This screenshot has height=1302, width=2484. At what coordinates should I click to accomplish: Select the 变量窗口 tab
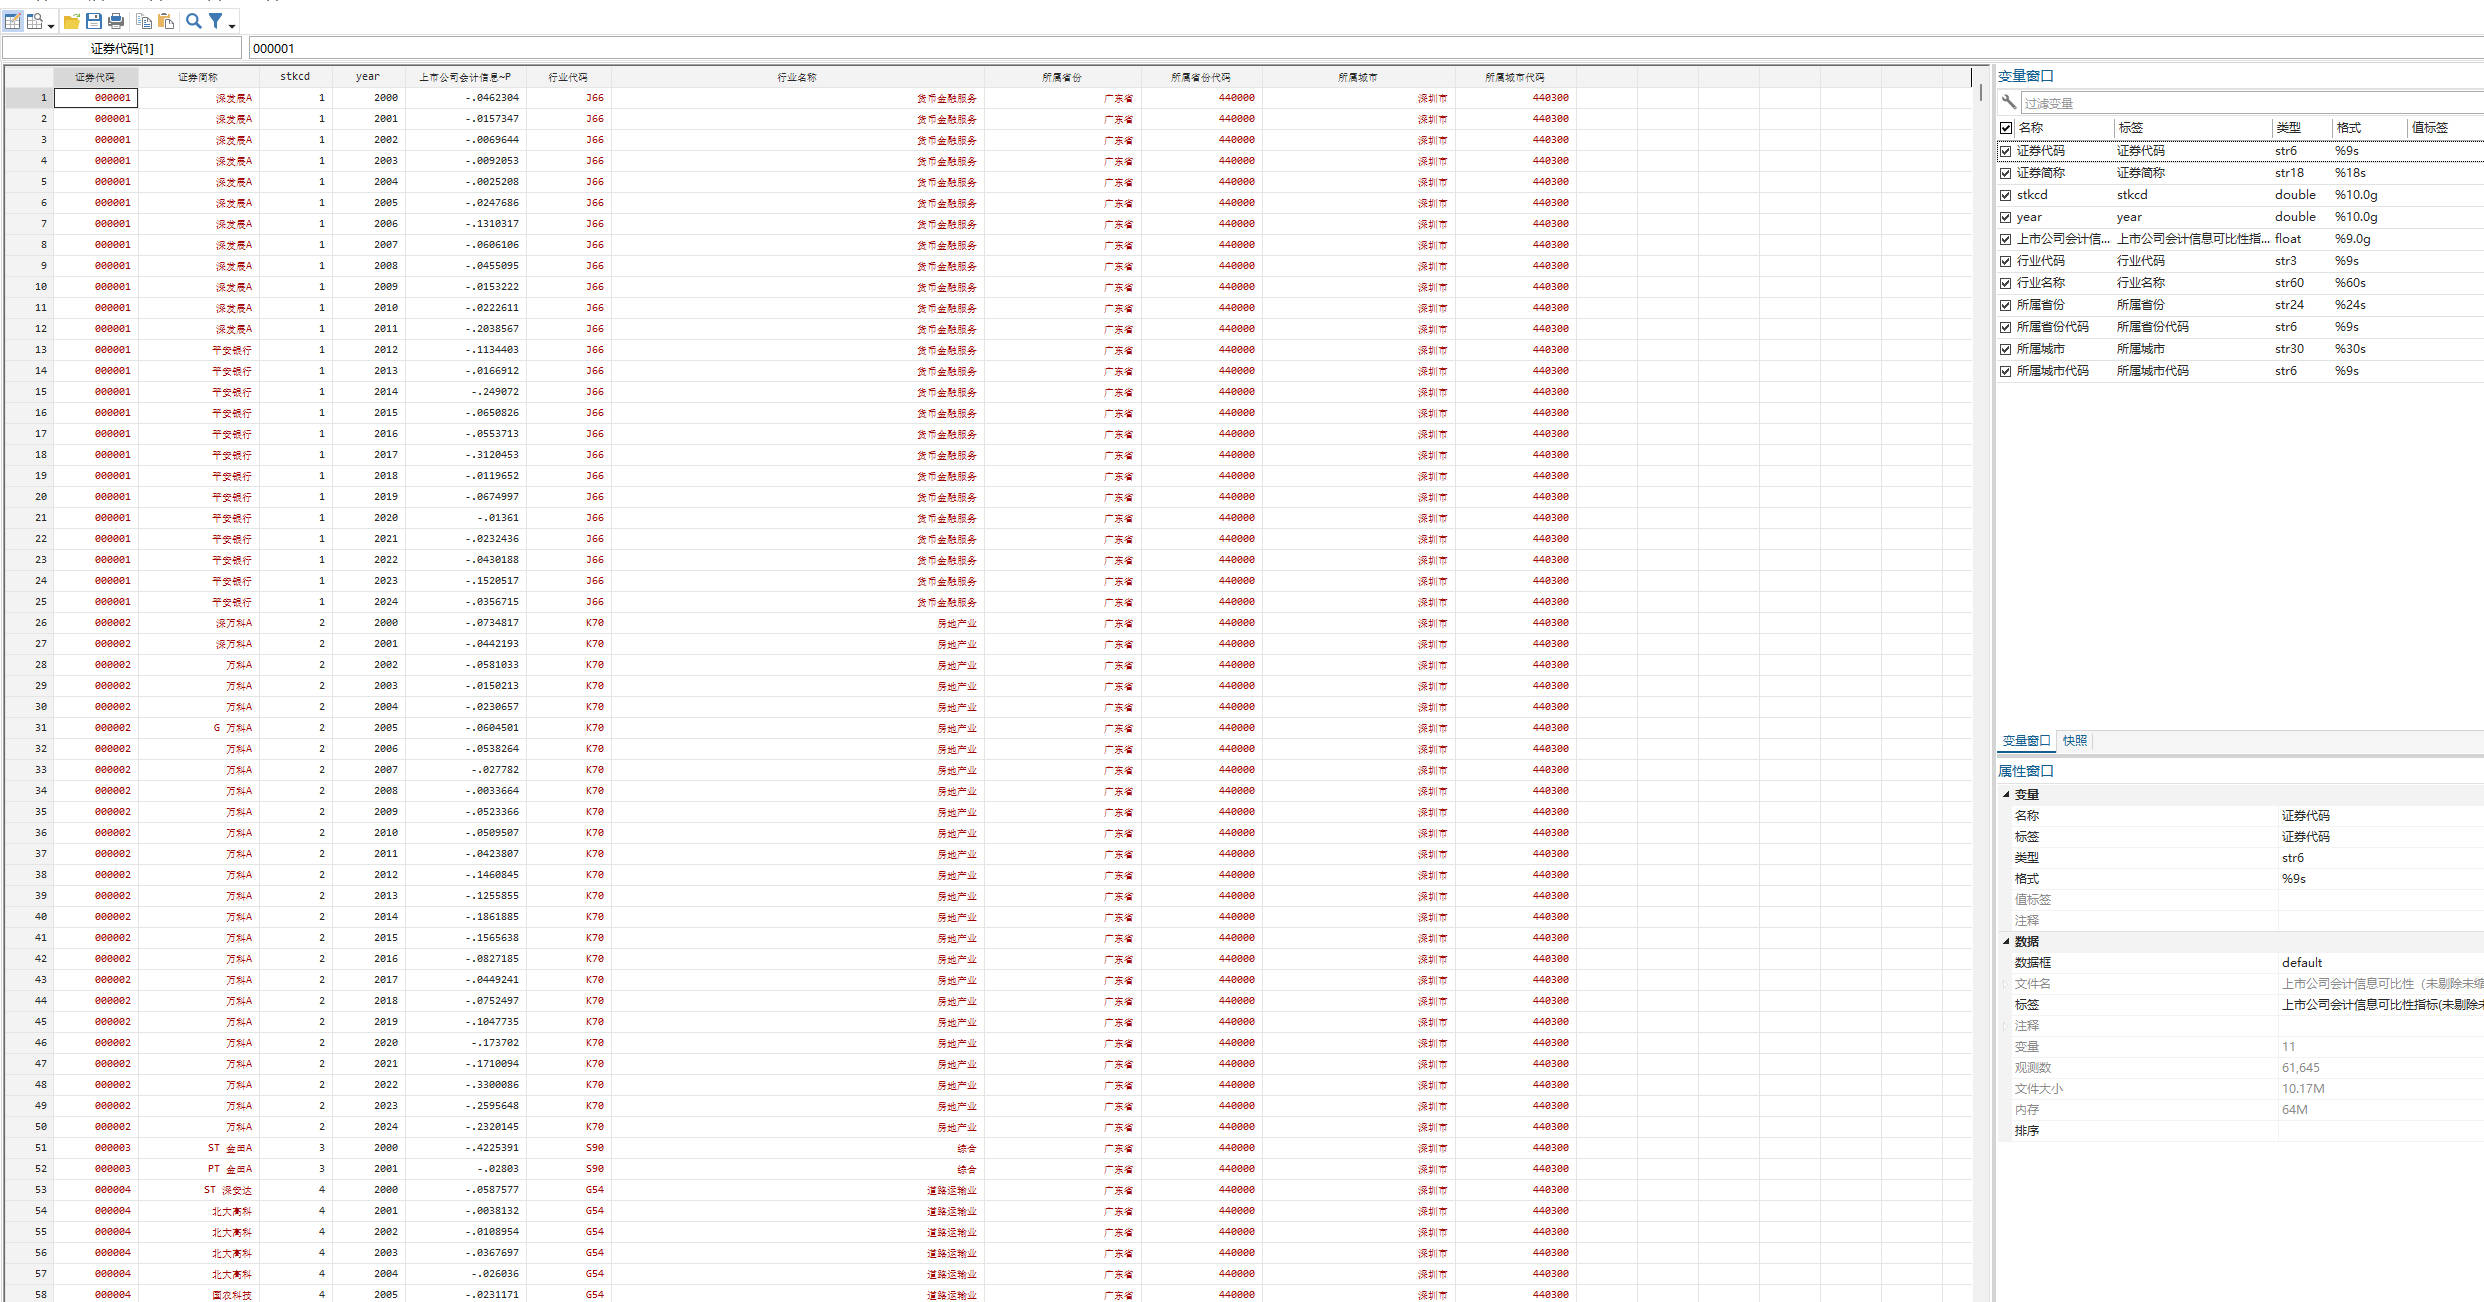pos(2026,741)
